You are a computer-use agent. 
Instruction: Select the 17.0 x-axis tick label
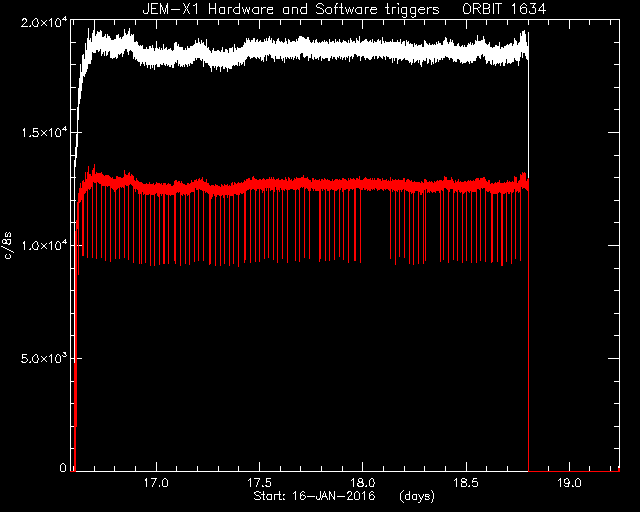click(156, 483)
